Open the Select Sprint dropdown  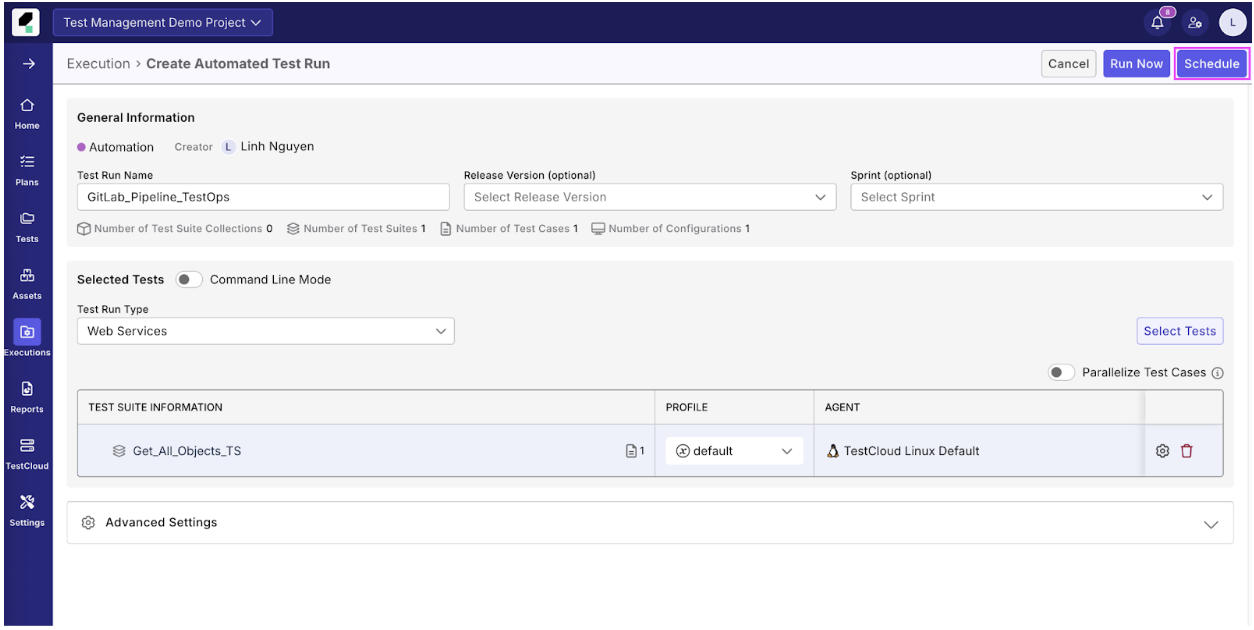[1036, 196]
